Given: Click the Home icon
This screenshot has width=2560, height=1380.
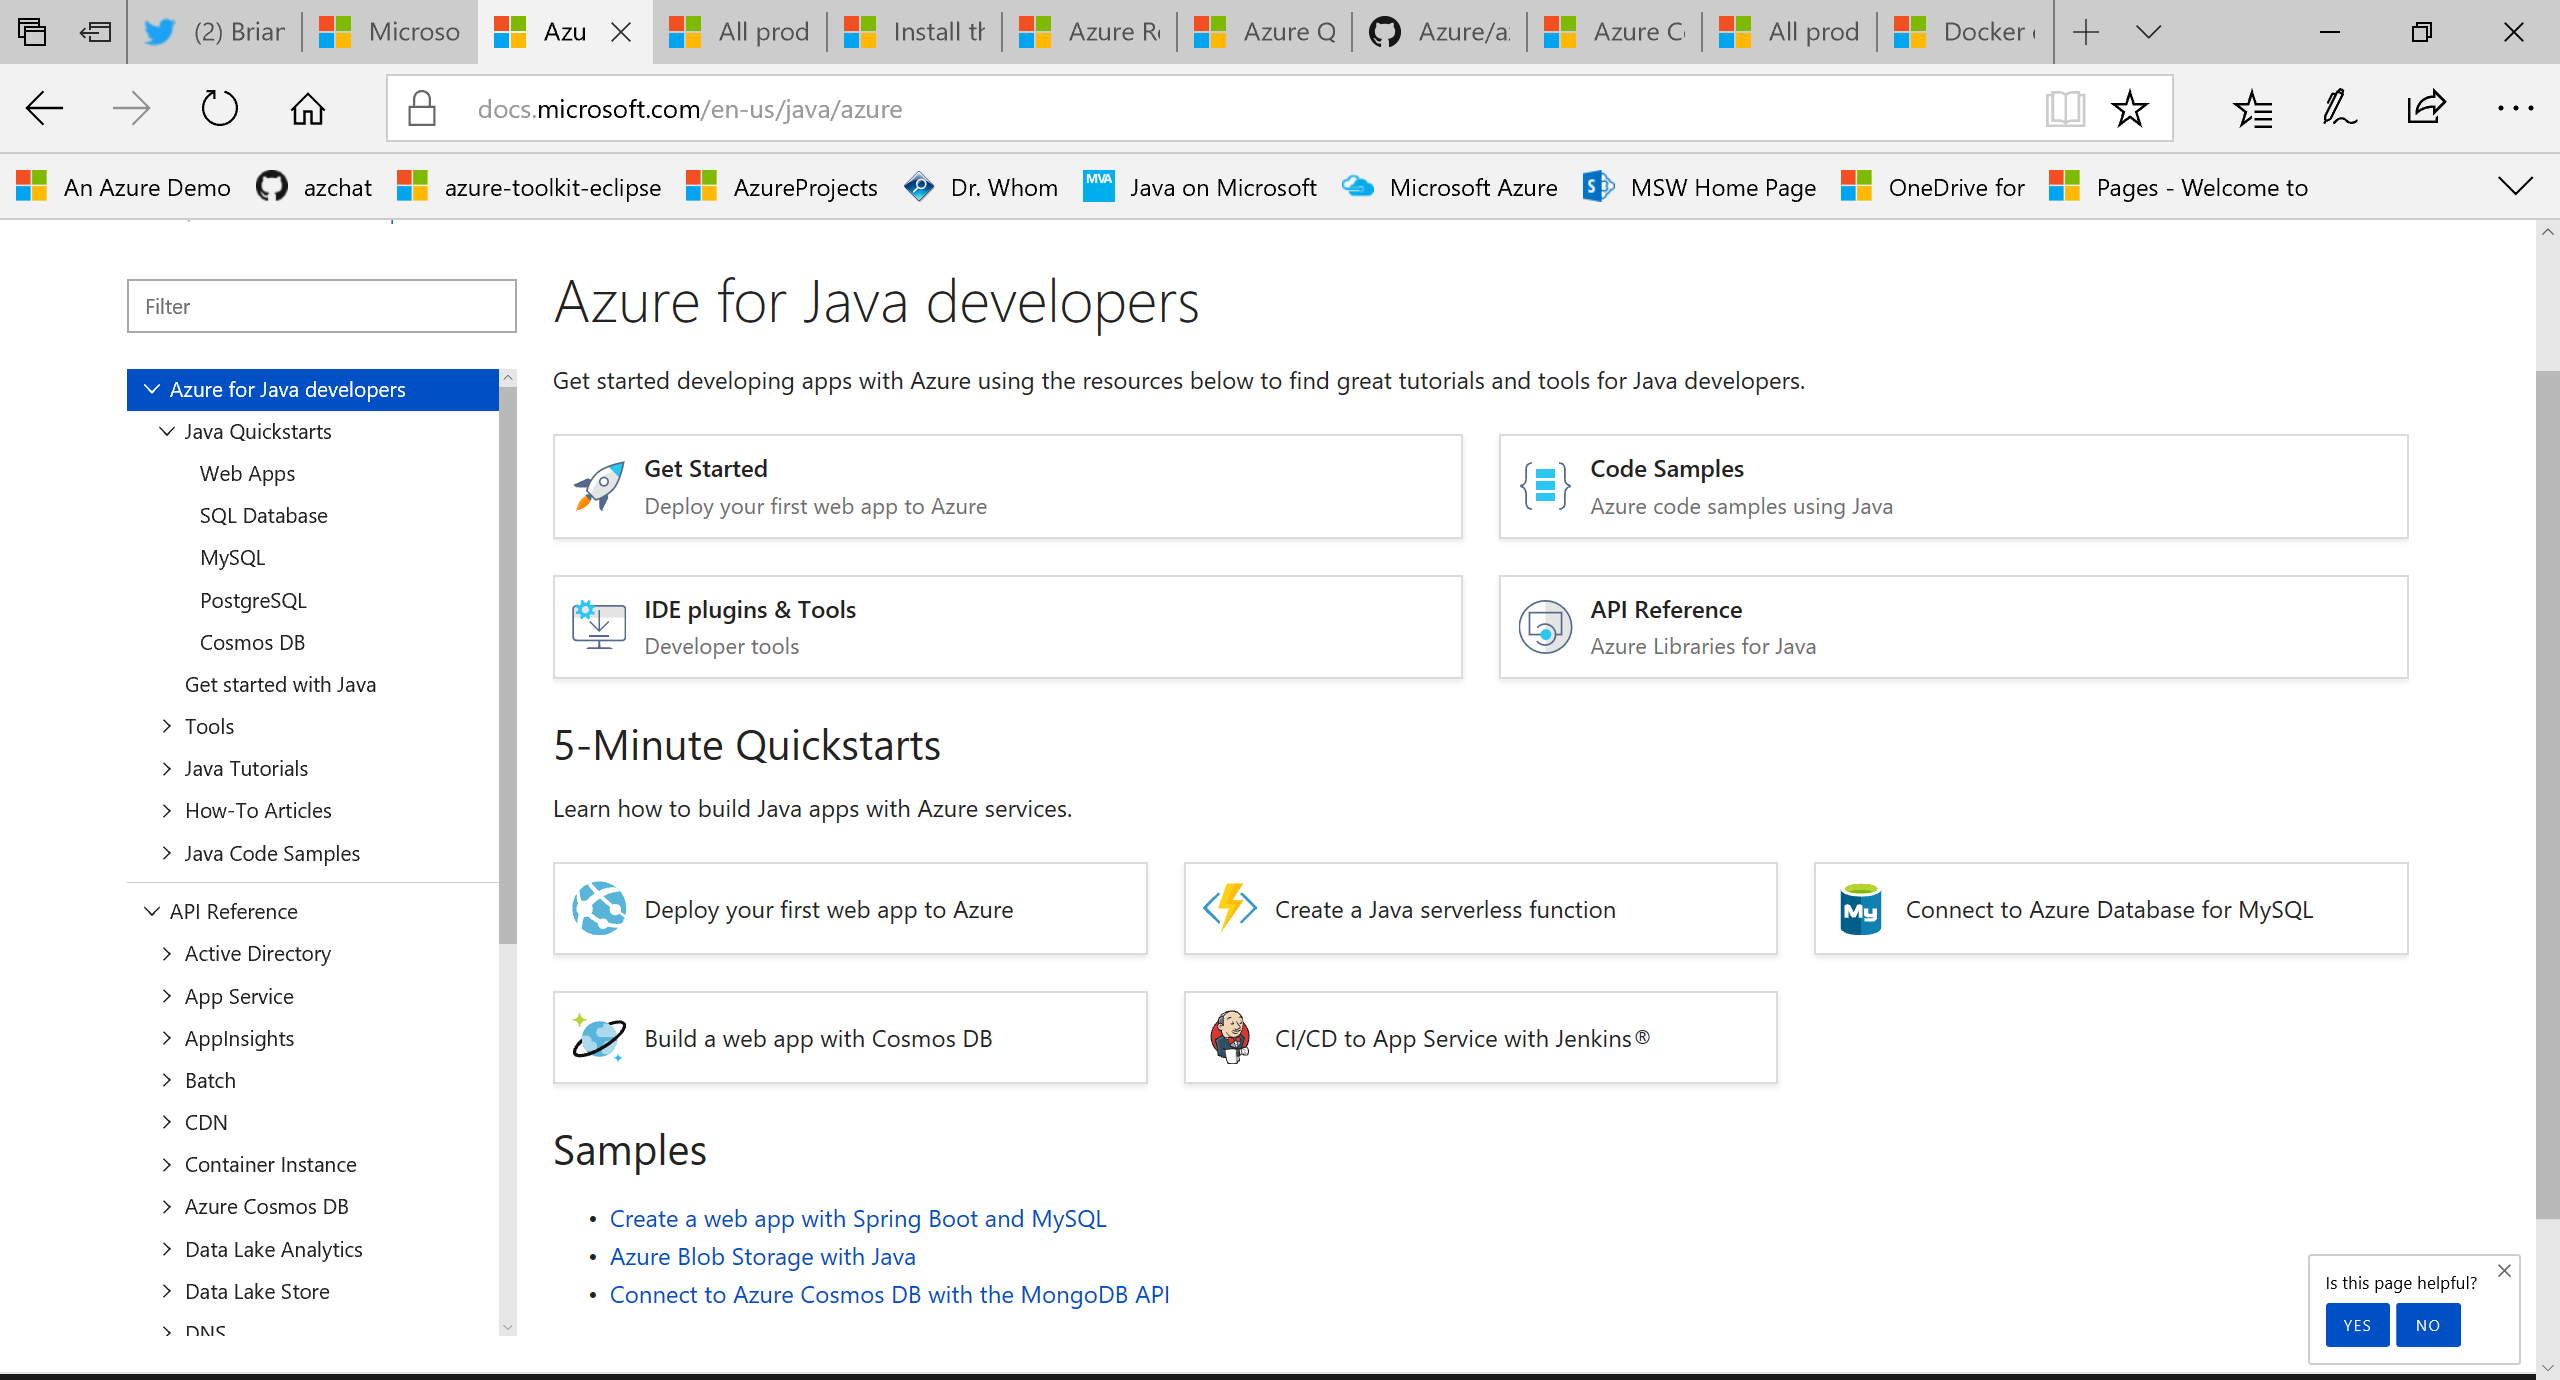Looking at the screenshot, I should point(307,108).
